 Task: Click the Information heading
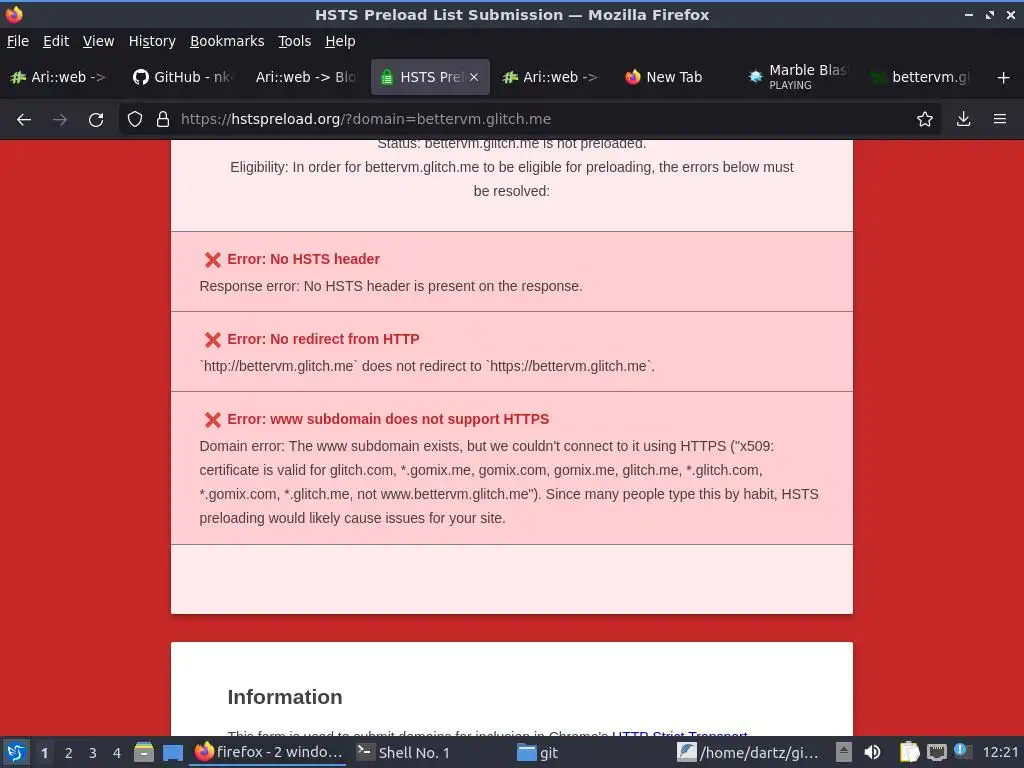pyautogui.click(x=285, y=697)
